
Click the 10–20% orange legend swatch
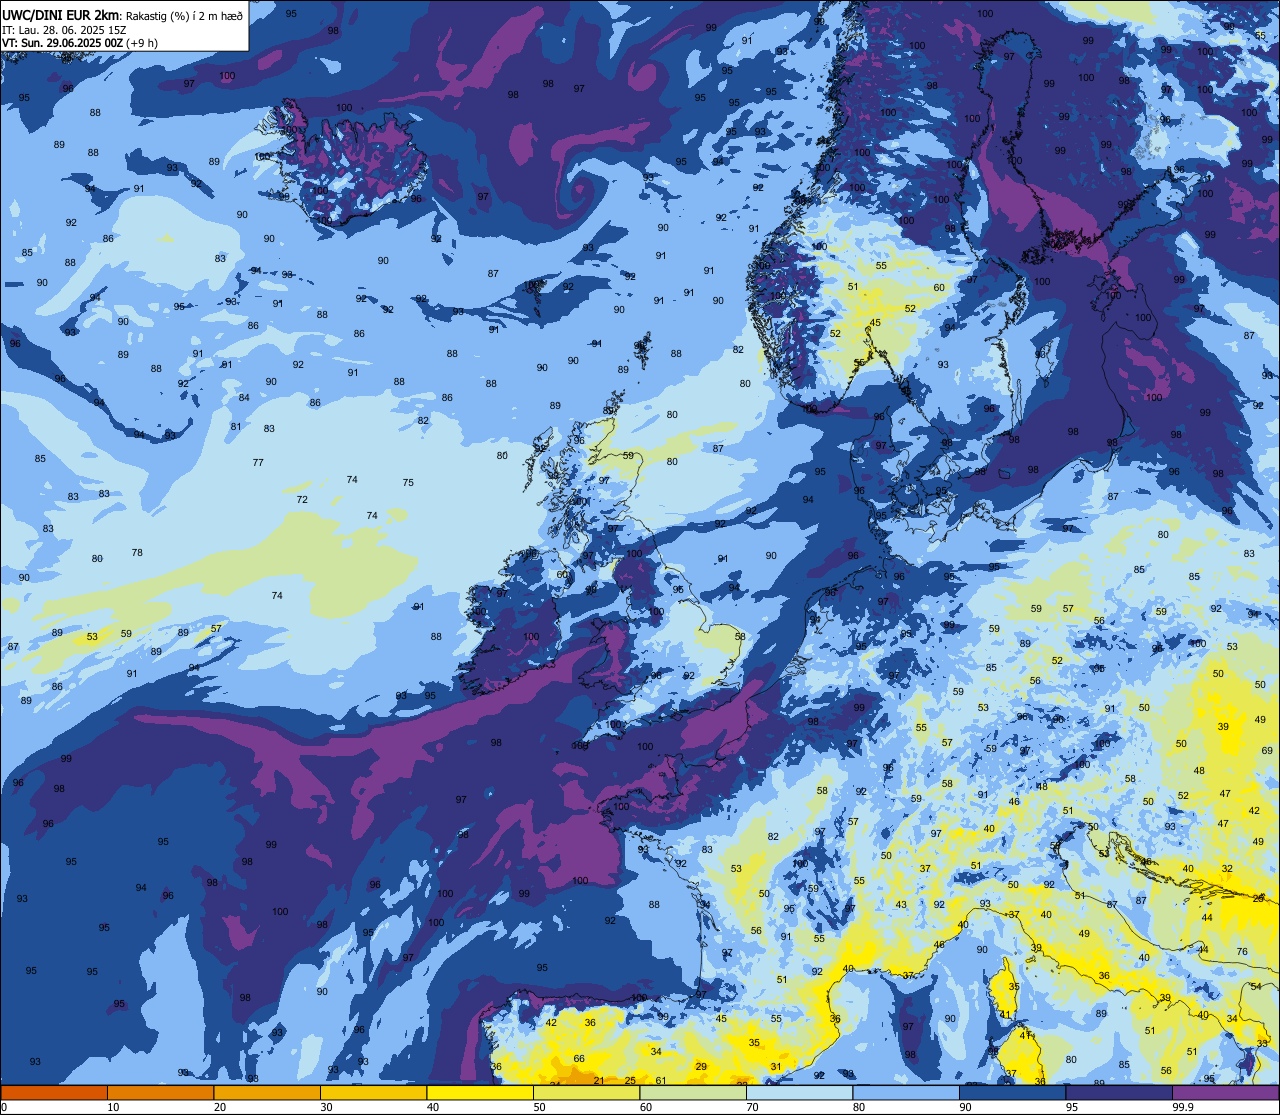[x=160, y=1092]
